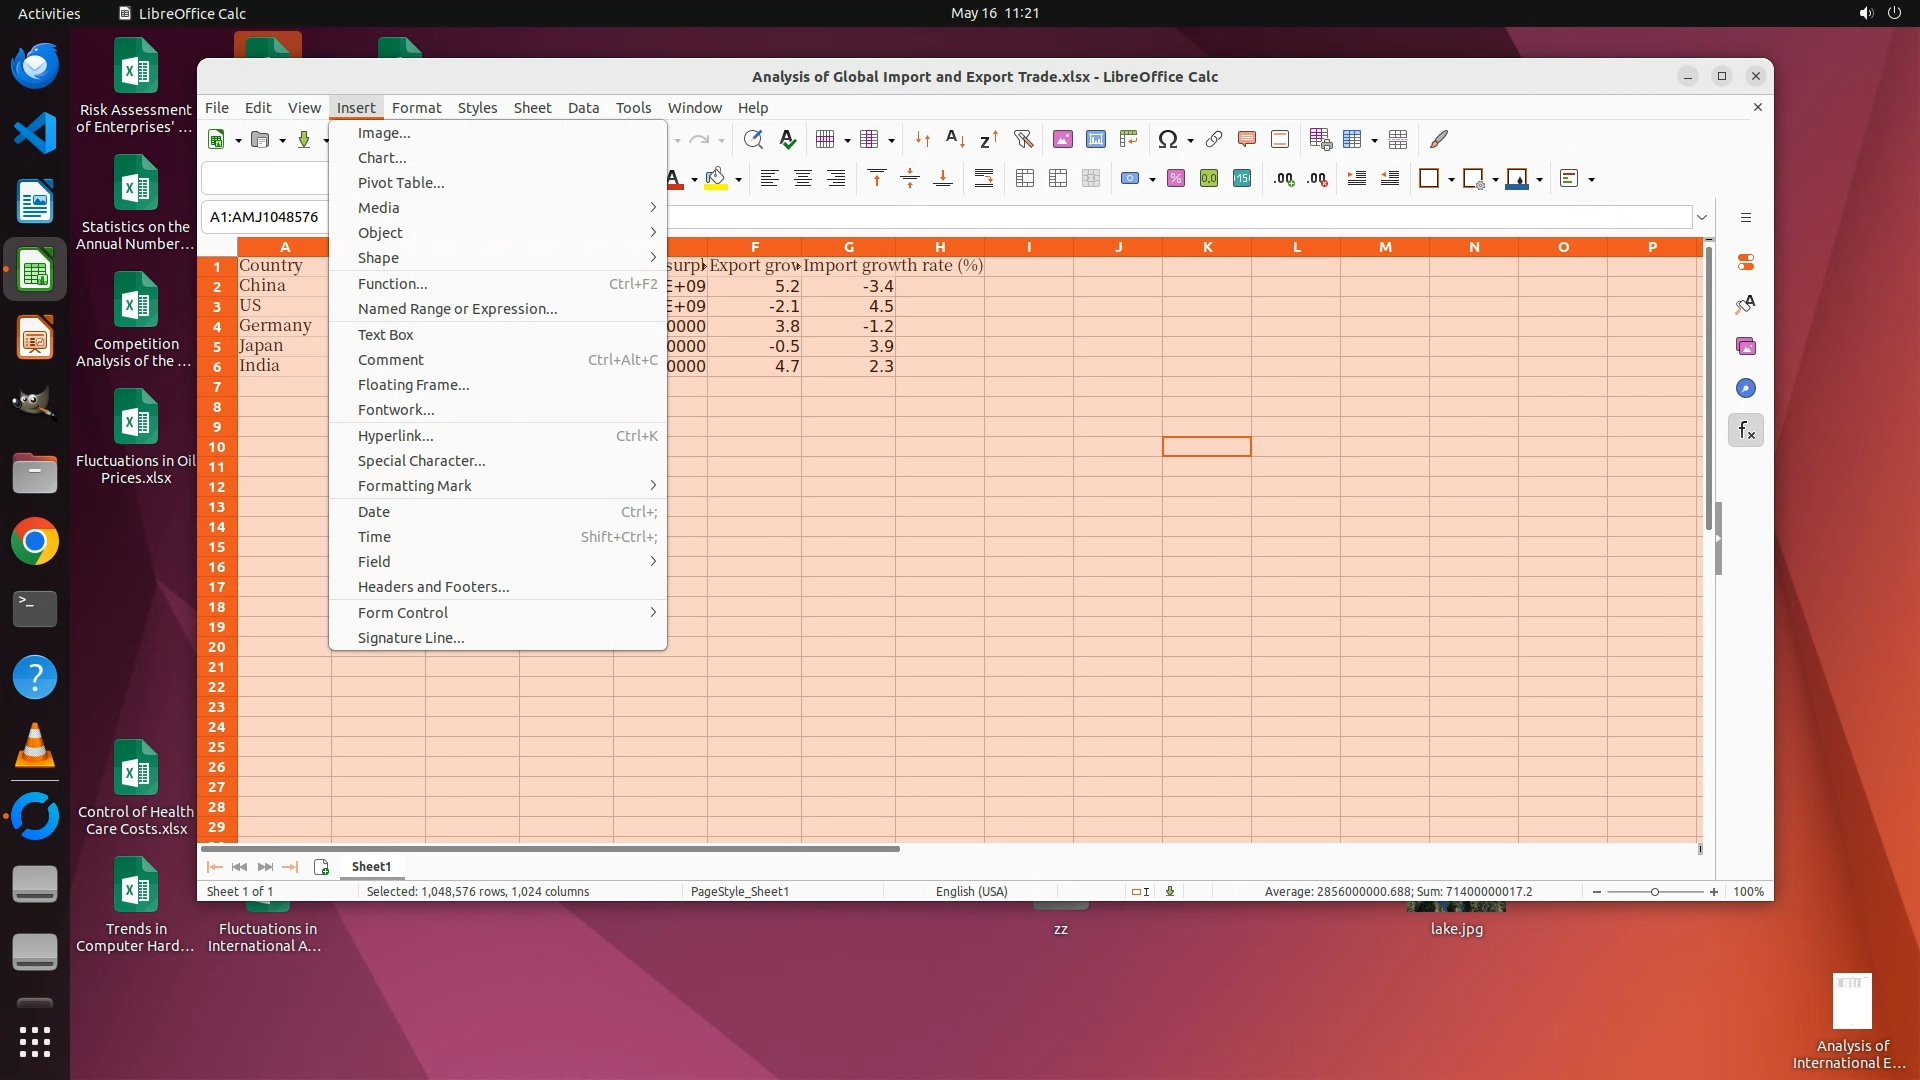Click the Spelling check icon
This screenshot has width=1920, height=1080.
click(x=788, y=140)
